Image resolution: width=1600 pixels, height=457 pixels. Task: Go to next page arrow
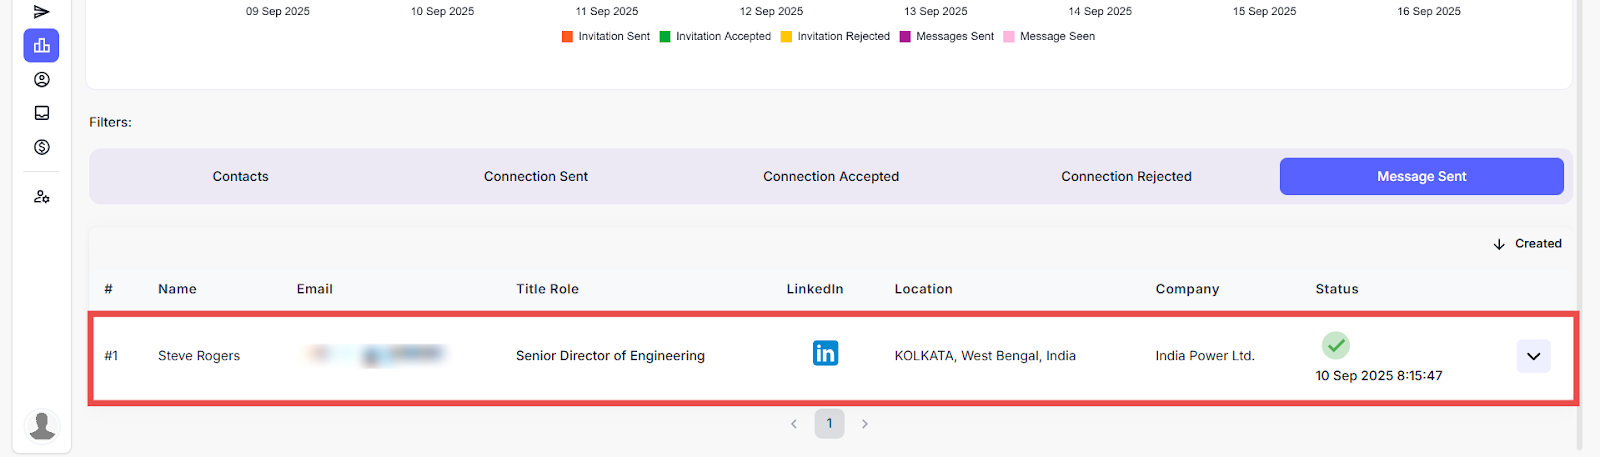865,424
